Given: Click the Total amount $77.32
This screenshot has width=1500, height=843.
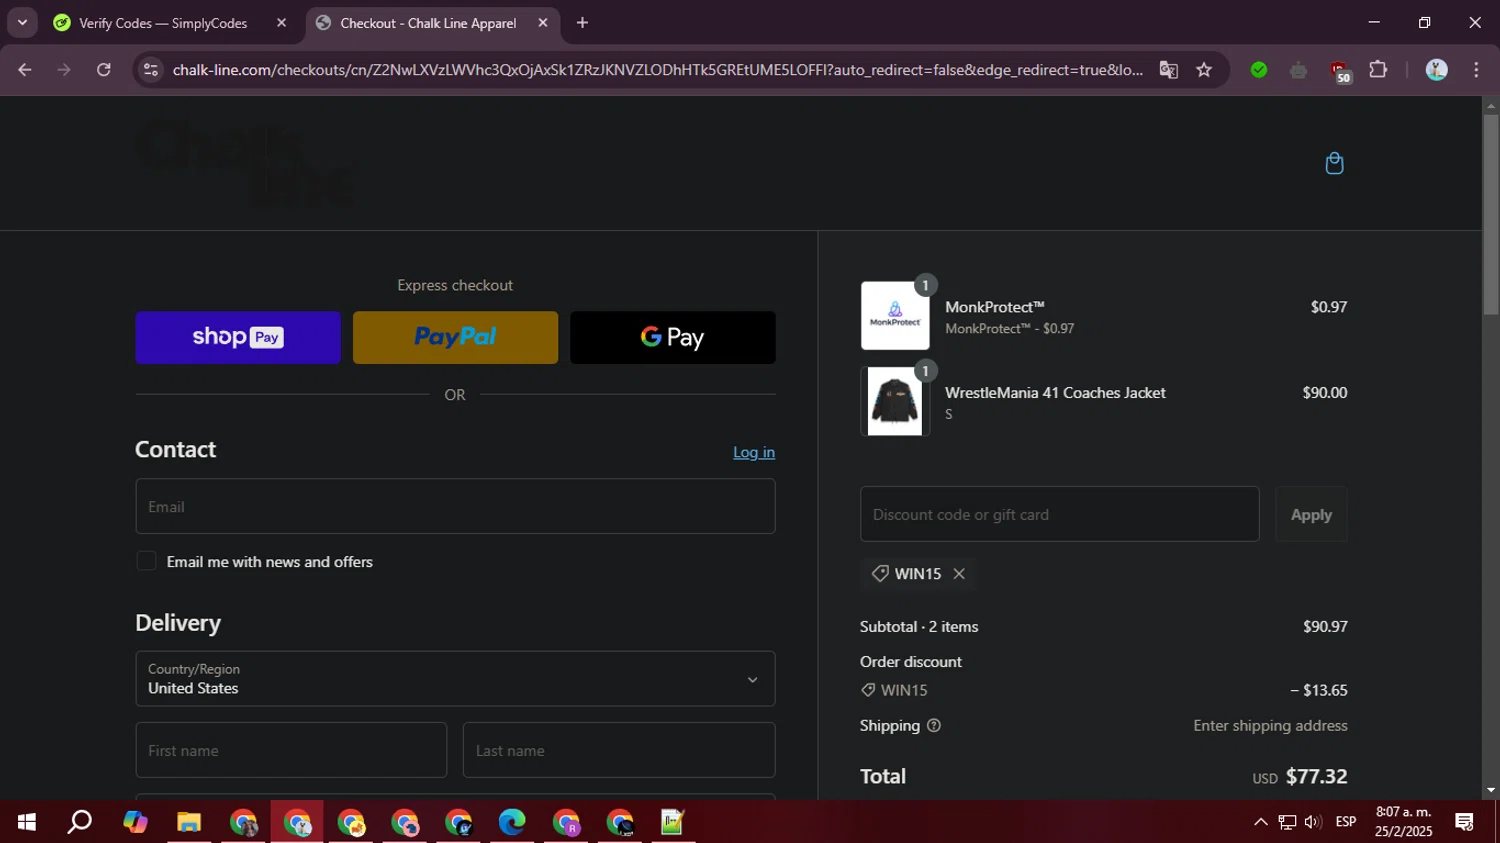Looking at the screenshot, I should (1316, 777).
